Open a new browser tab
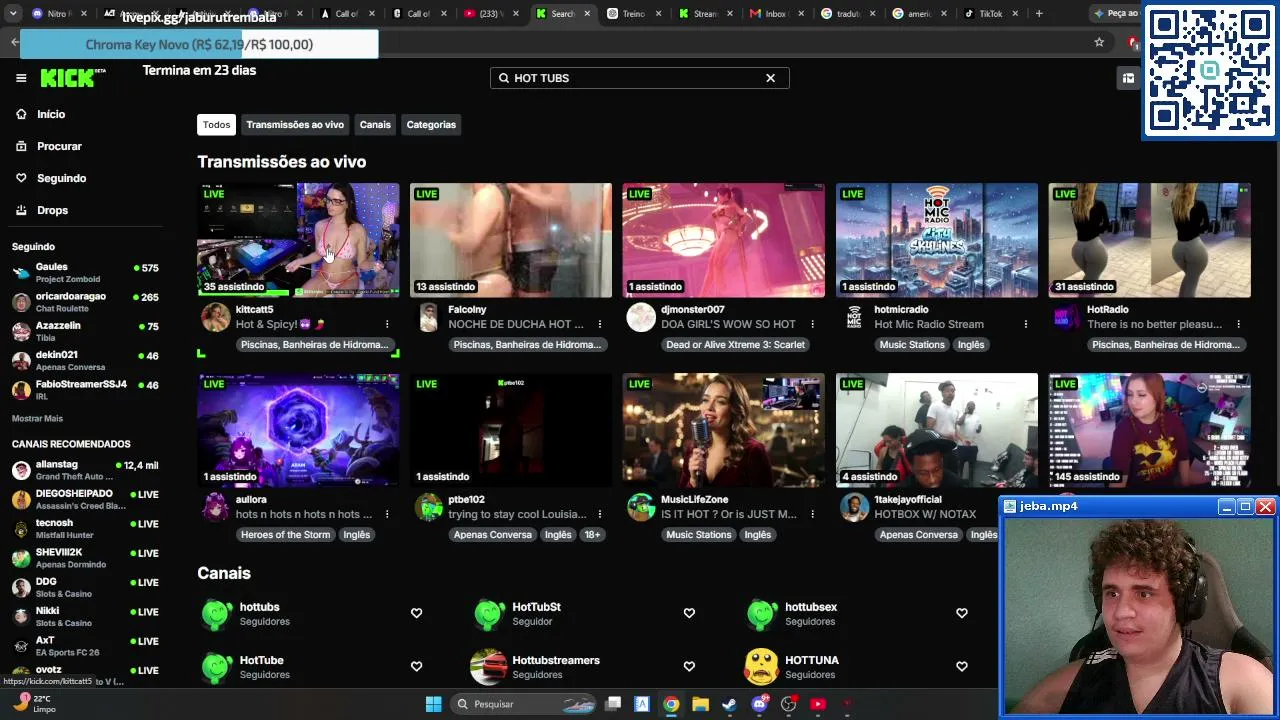The height and width of the screenshot is (720, 1280). click(1039, 14)
